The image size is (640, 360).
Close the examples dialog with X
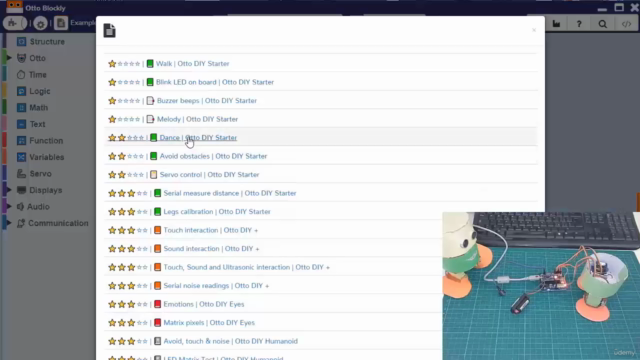pyautogui.click(x=534, y=30)
